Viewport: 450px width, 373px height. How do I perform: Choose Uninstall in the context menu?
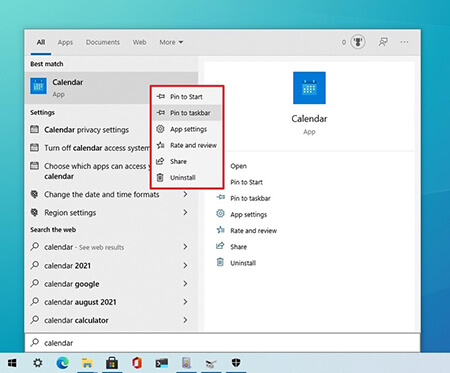pos(187,177)
